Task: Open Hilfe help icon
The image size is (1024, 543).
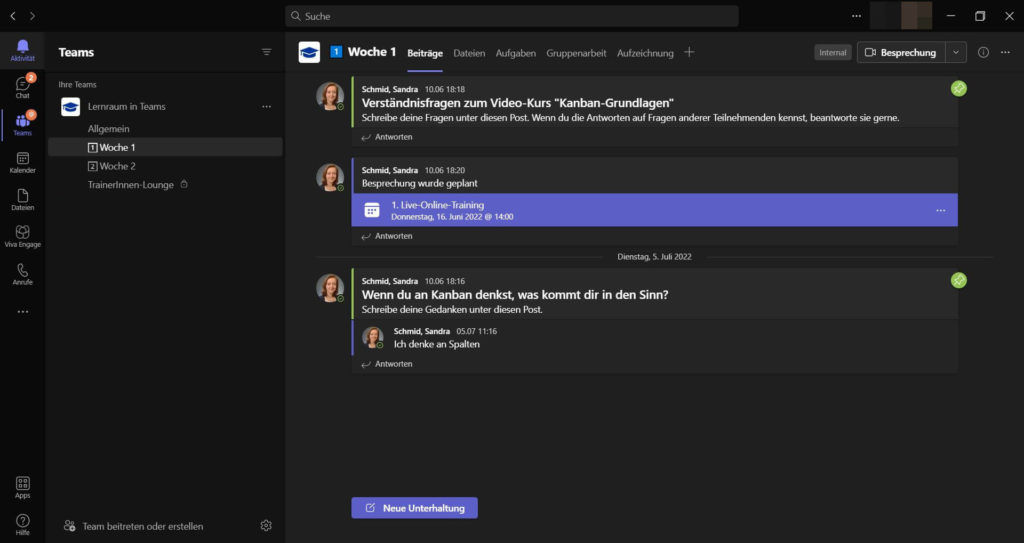Action: (x=22, y=525)
